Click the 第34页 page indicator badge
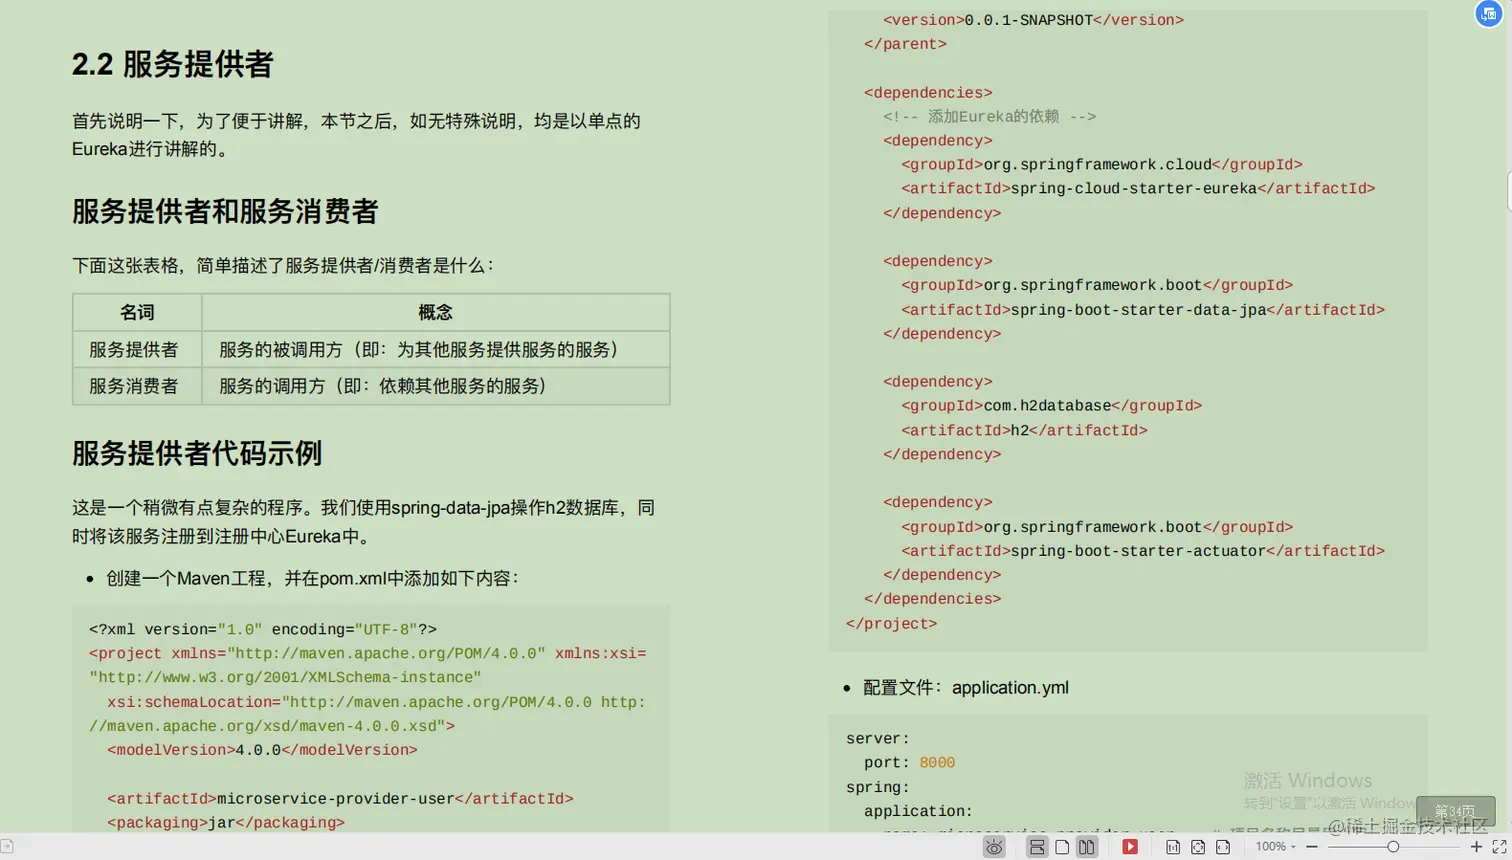The image size is (1512, 860). click(x=1455, y=812)
